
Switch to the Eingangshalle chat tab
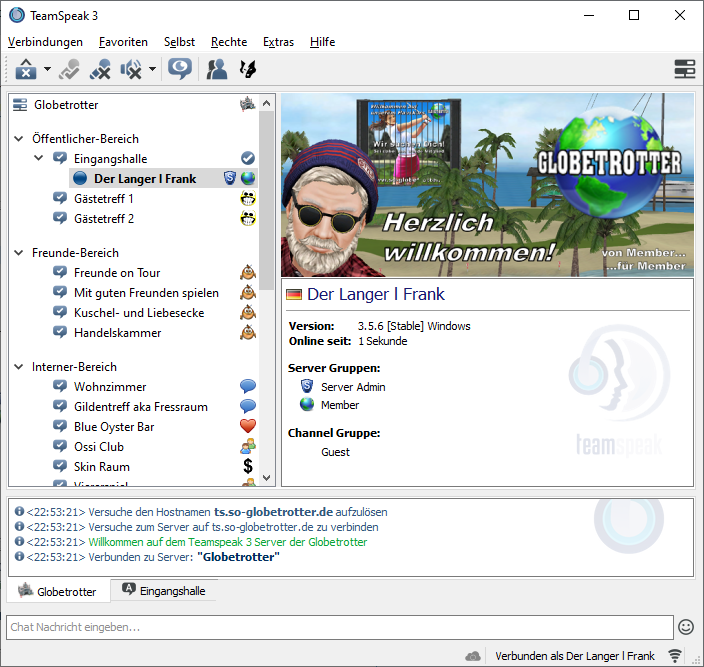click(164, 590)
